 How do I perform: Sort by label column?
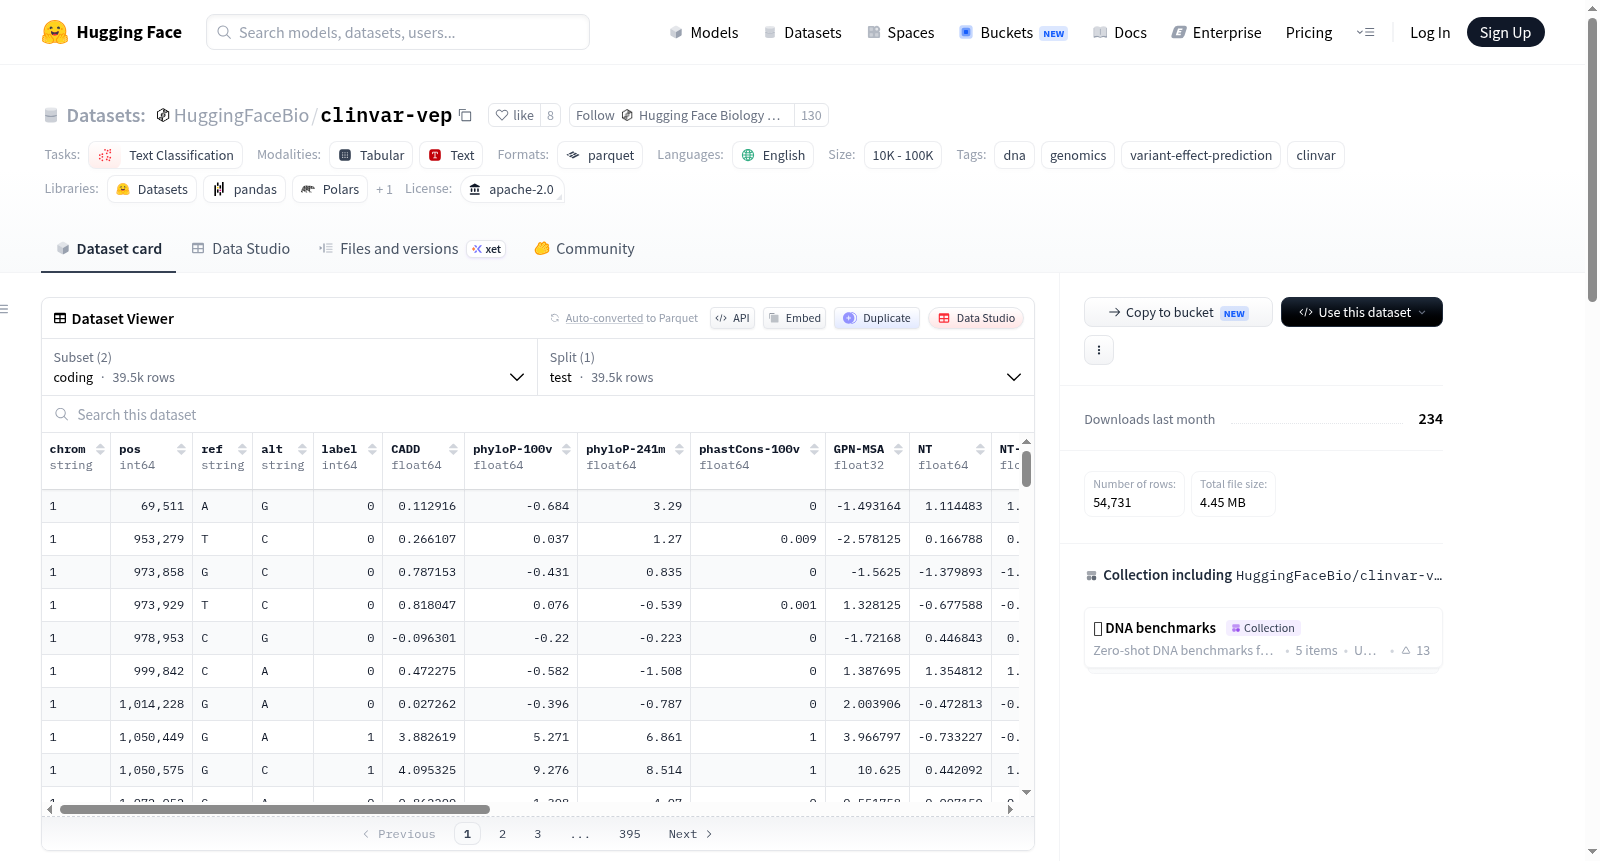tap(372, 449)
